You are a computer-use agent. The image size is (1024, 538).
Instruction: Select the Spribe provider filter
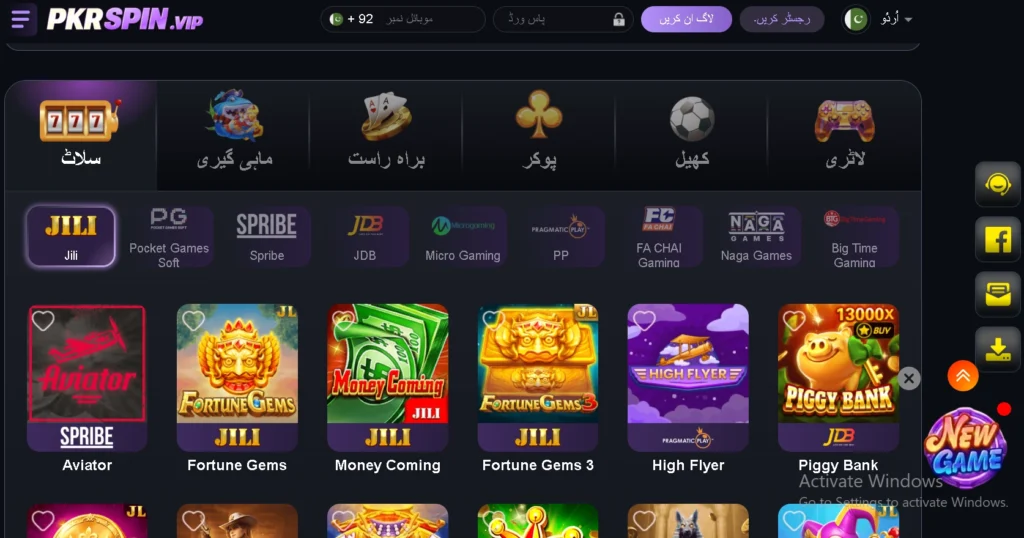pos(266,236)
